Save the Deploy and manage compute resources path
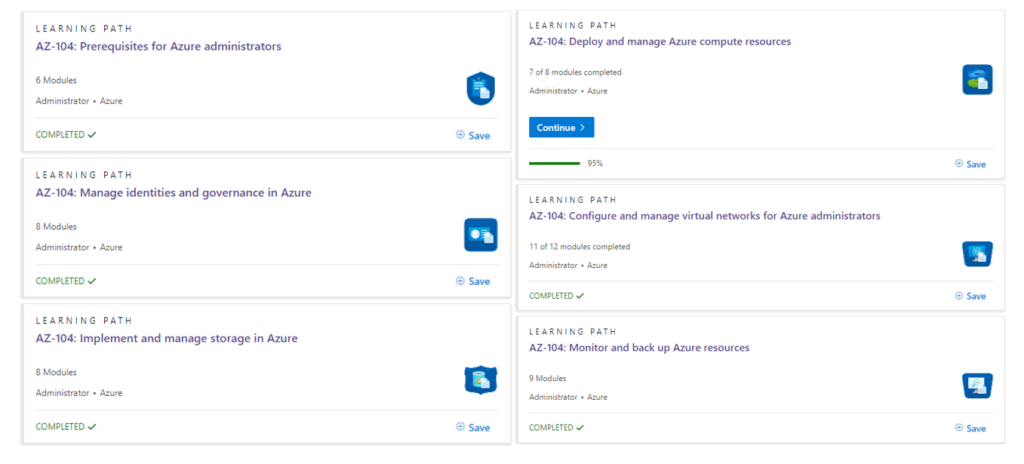 [970, 164]
